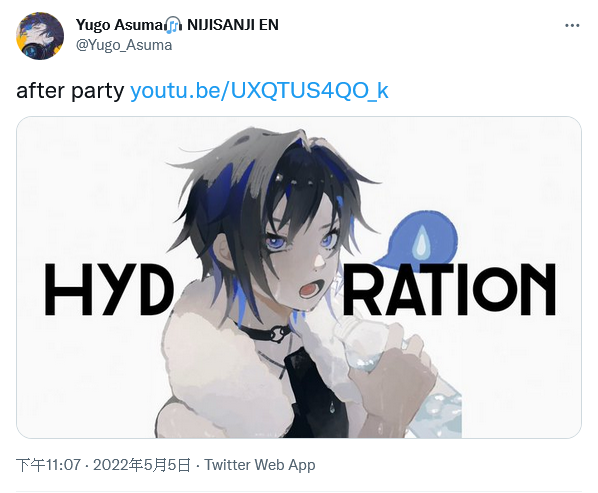This screenshot has height=493, width=598.
Task: Click the tweet timestamp 下午11:07
Action: coord(48,465)
